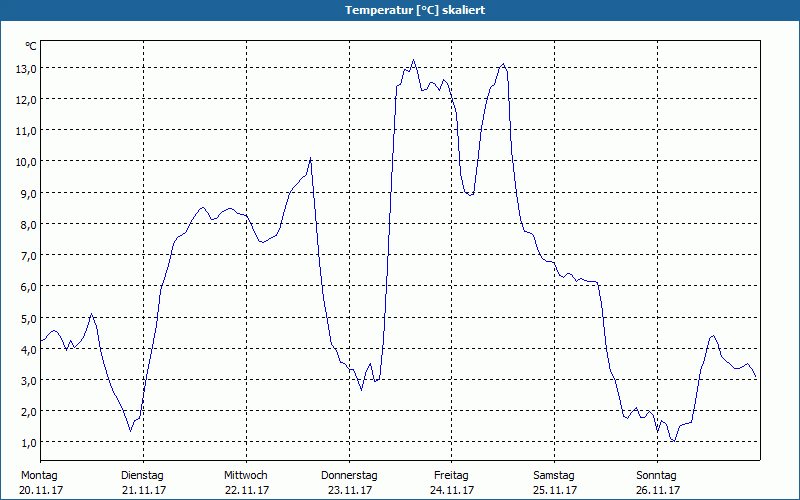The image size is (800, 500).
Task: Click the date 20.11.17
Action: (x=41, y=490)
